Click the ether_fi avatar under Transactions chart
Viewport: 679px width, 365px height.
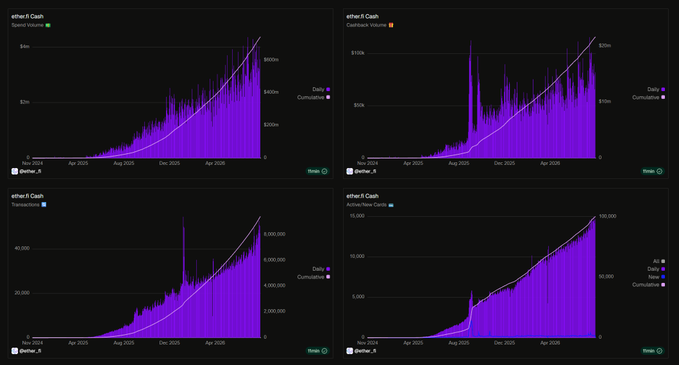pos(14,351)
